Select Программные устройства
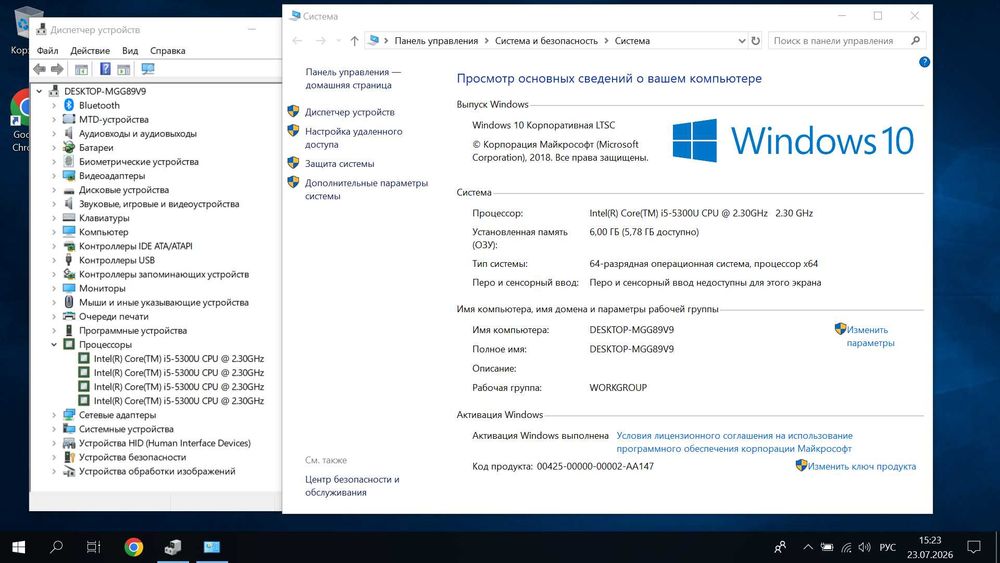The height and width of the screenshot is (563, 1000). [x=133, y=330]
